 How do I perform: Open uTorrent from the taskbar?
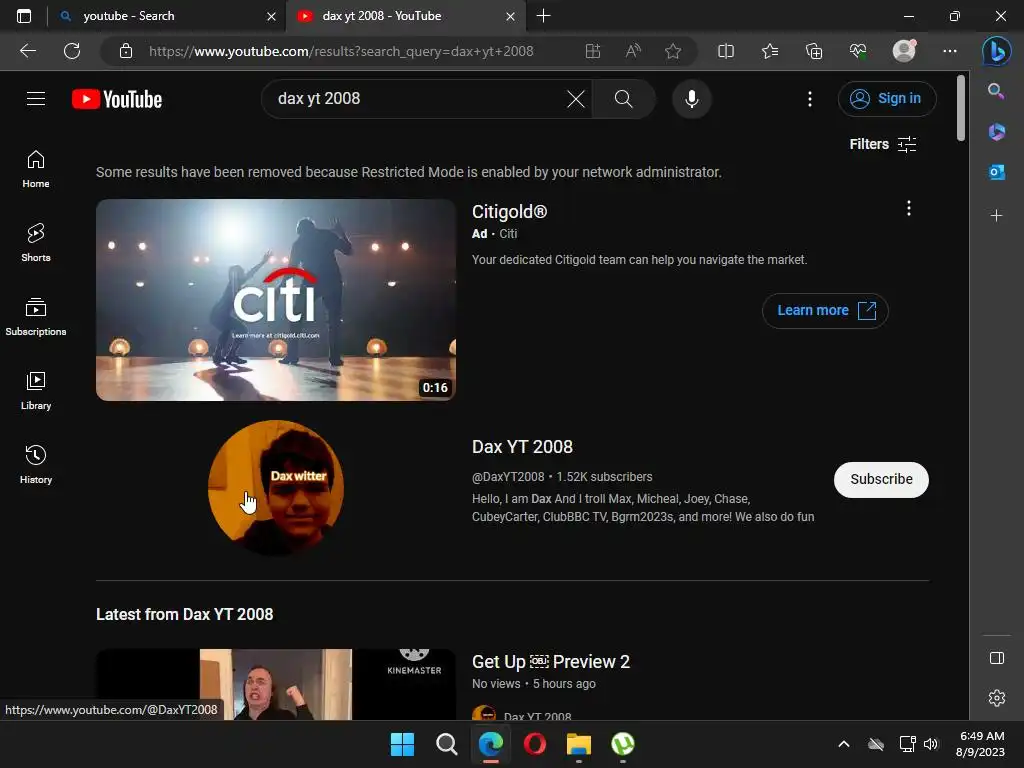(x=622, y=744)
